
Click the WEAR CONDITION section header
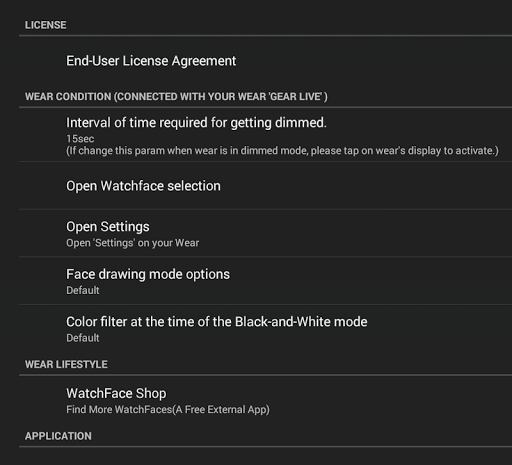tap(176, 97)
